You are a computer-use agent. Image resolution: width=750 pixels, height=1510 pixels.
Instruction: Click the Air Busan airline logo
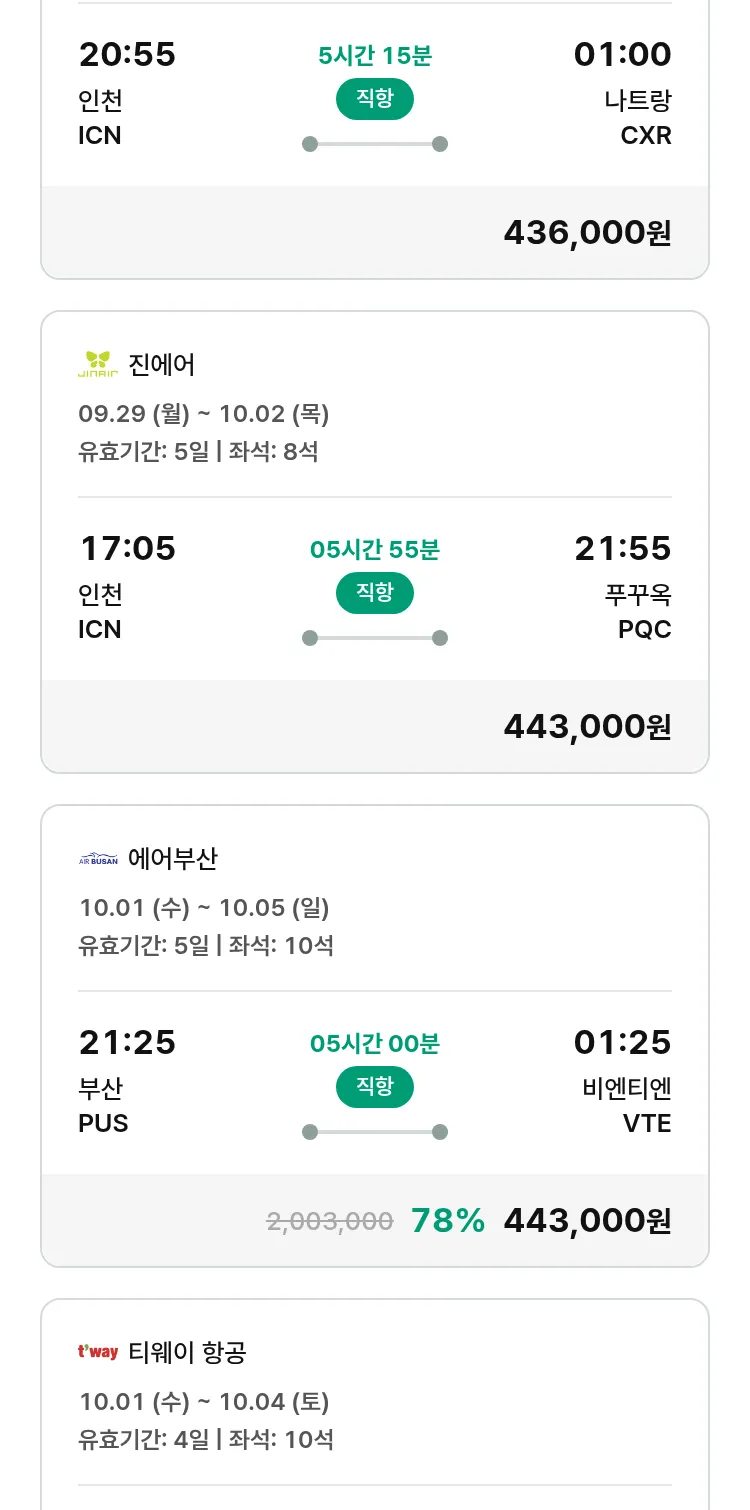(x=98, y=859)
